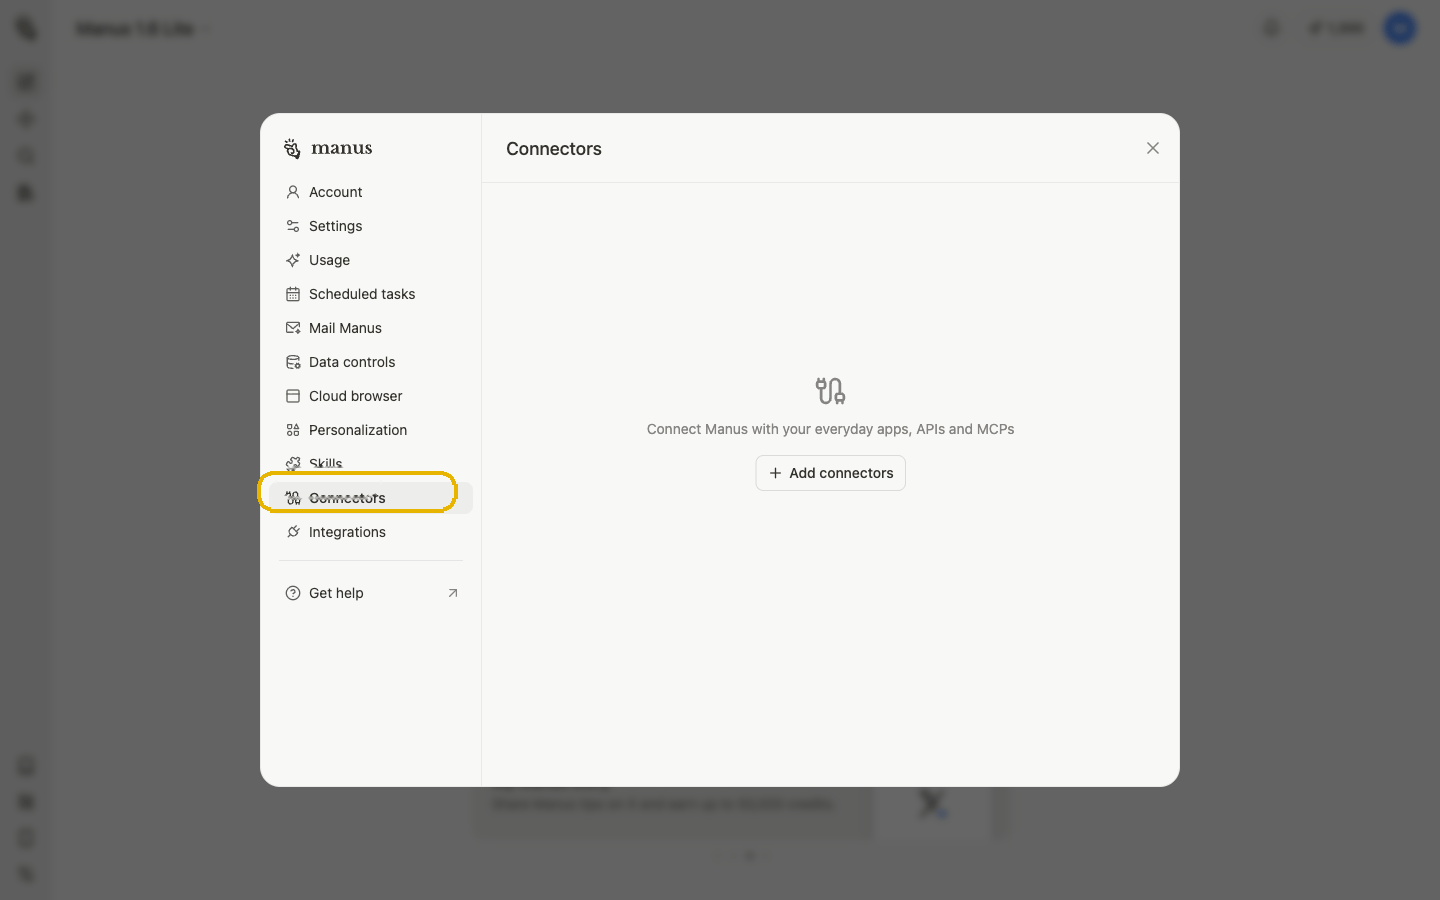Screen dimensions: 1440x900
Task: View the Usage page
Action: coord(329,259)
